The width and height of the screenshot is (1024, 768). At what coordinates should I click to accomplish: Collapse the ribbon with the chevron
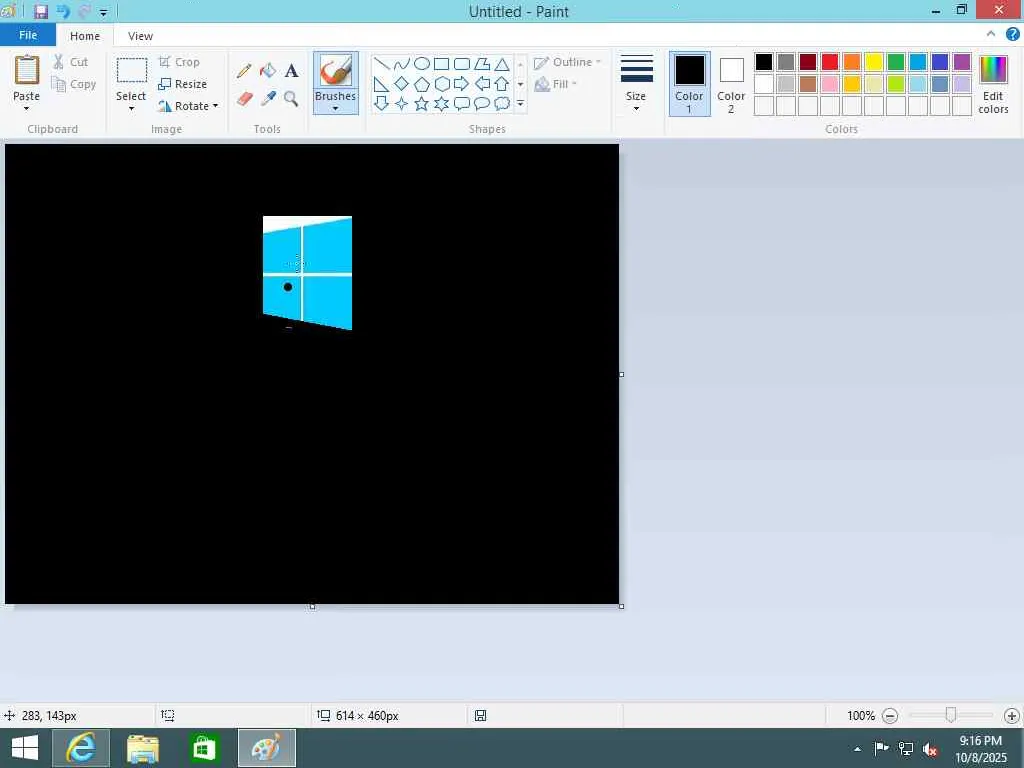tap(991, 34)
